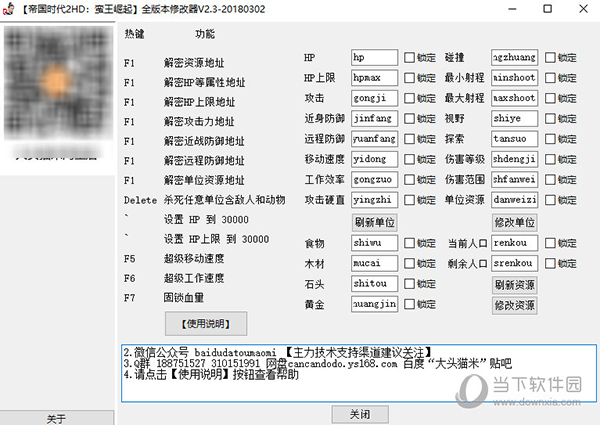Minimize the trainer window
600x425 pixels.
(x=512, y=9)
